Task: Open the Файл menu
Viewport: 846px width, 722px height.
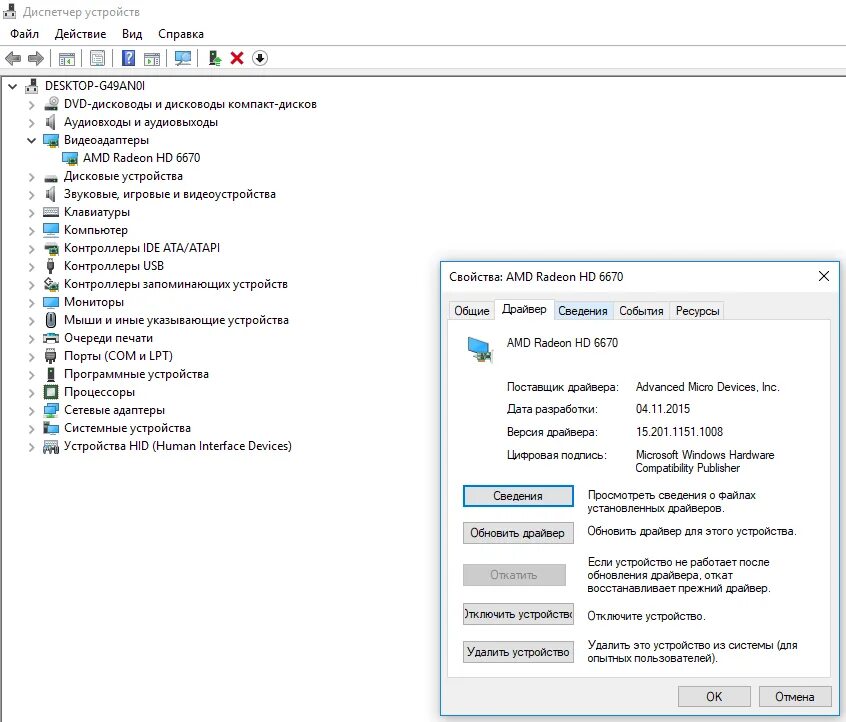Action: (24, 34)
